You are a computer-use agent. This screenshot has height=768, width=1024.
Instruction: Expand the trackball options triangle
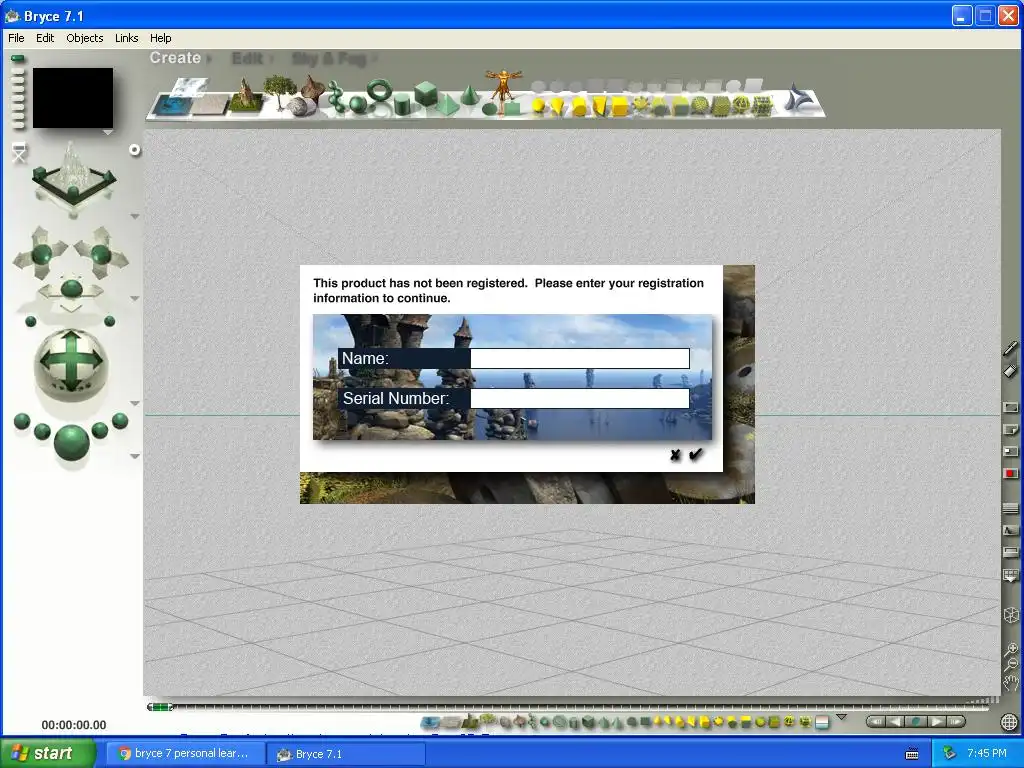point(135,403)
